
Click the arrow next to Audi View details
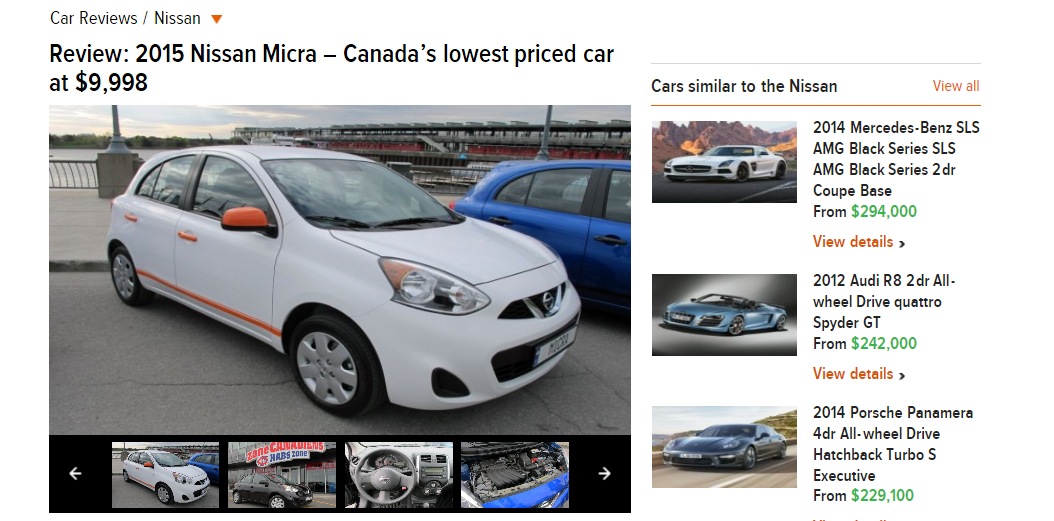[x=902, y=375]
